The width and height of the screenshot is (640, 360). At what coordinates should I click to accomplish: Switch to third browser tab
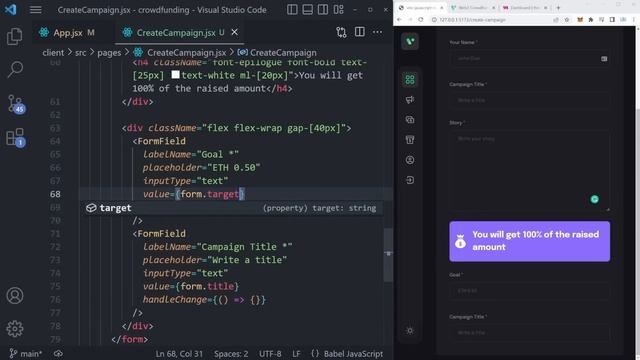pyautogui.click(x=525, y=7)
